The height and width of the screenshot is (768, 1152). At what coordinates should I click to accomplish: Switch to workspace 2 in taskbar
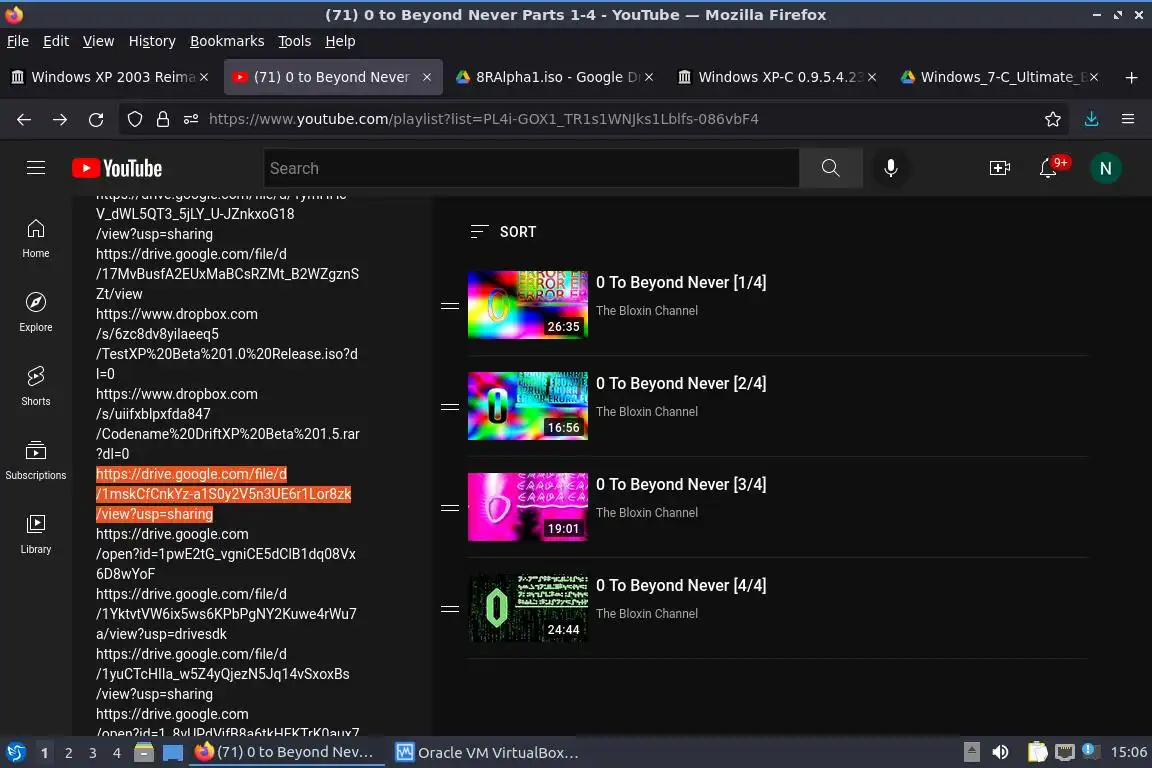(x=68, y=753)
